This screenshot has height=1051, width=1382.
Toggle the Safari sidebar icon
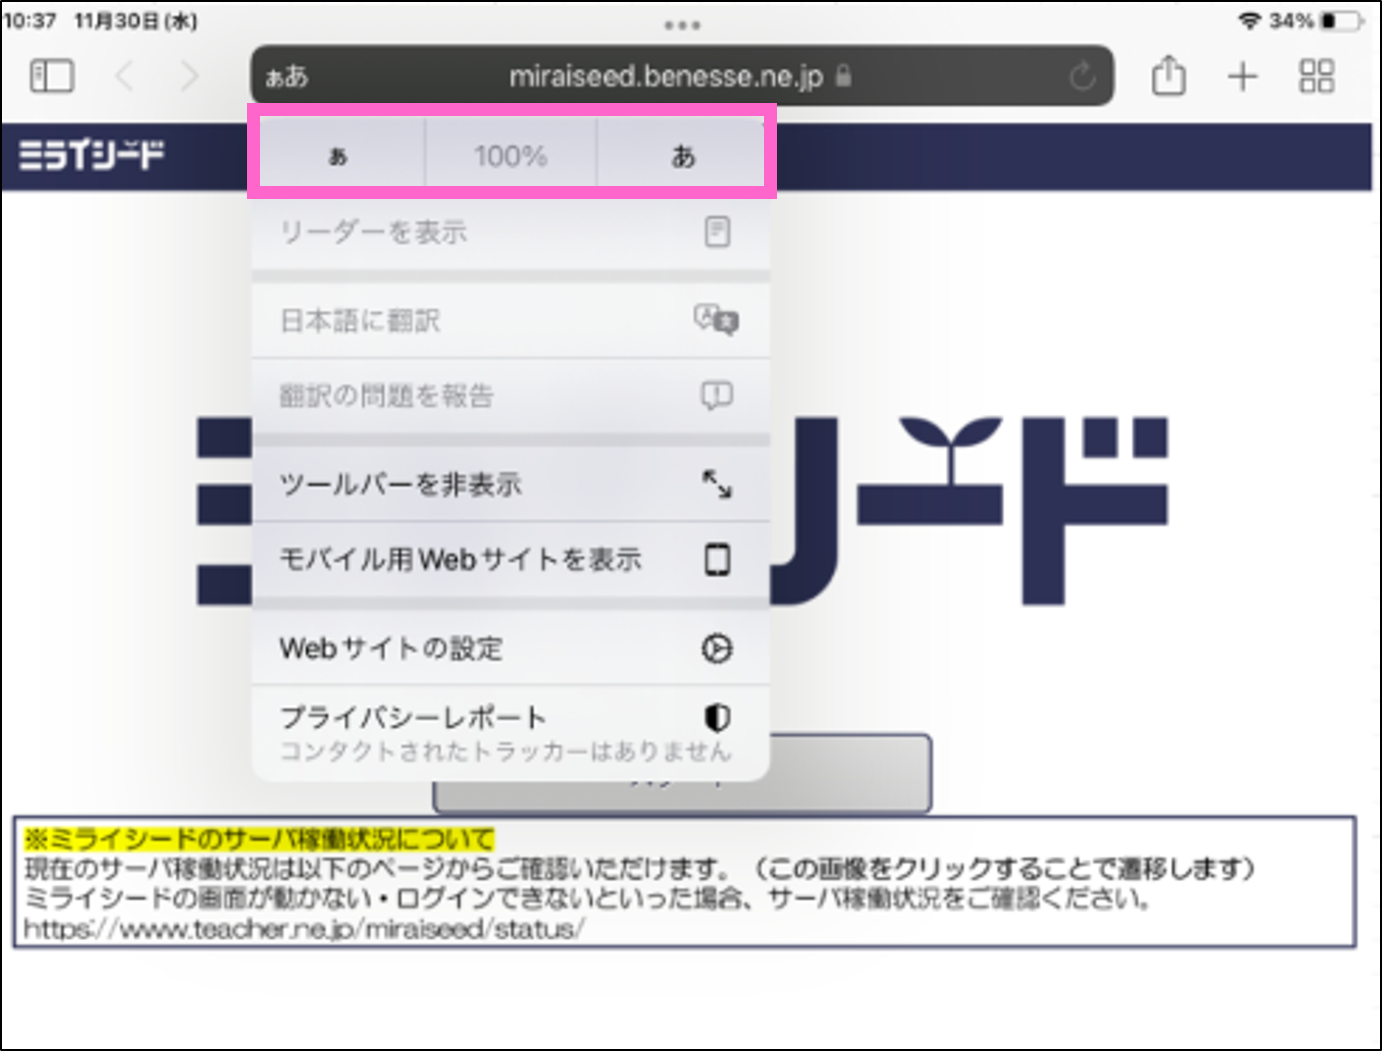point(52,76)
